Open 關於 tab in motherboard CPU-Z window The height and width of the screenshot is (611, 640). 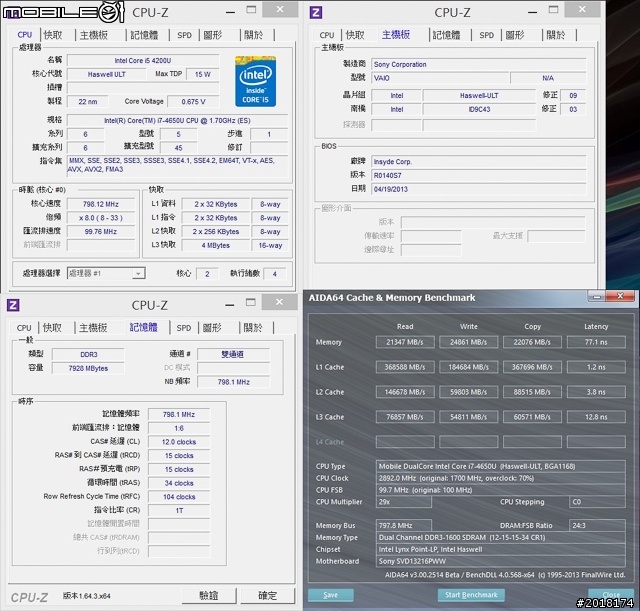[556, 35]
